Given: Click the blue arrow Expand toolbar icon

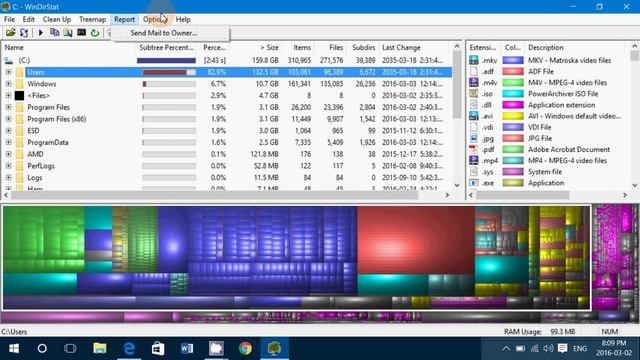Looking at the screenshot, I should pos(40,33).
